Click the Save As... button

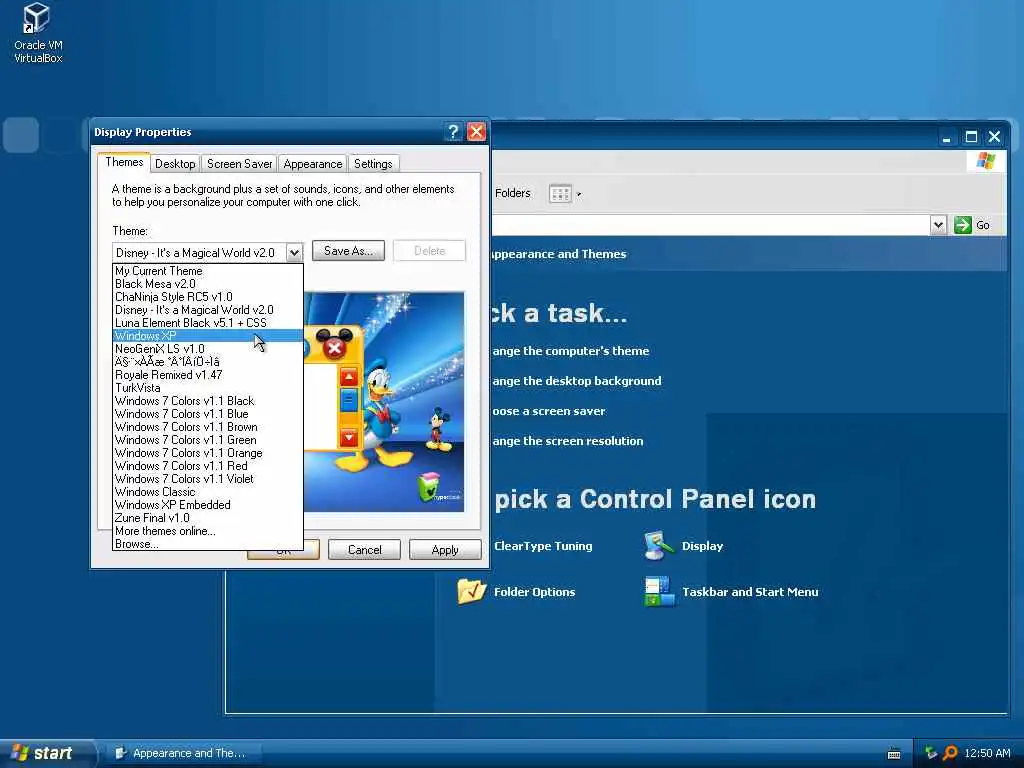[x=348, y=251]
